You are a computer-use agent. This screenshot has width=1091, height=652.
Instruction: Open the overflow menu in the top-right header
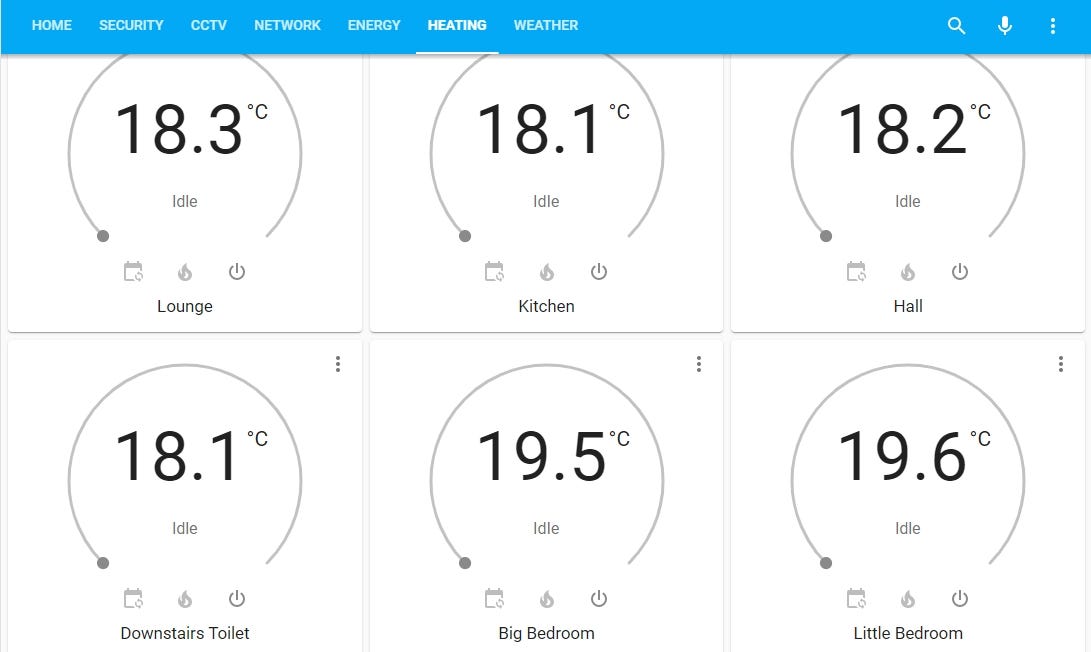point(1052,26)
